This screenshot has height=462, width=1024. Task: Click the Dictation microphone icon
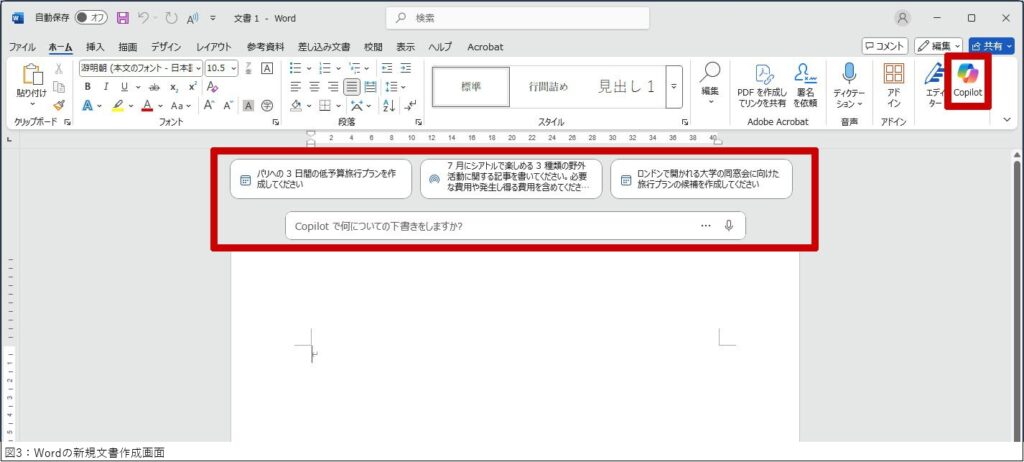tap(849, 75)
